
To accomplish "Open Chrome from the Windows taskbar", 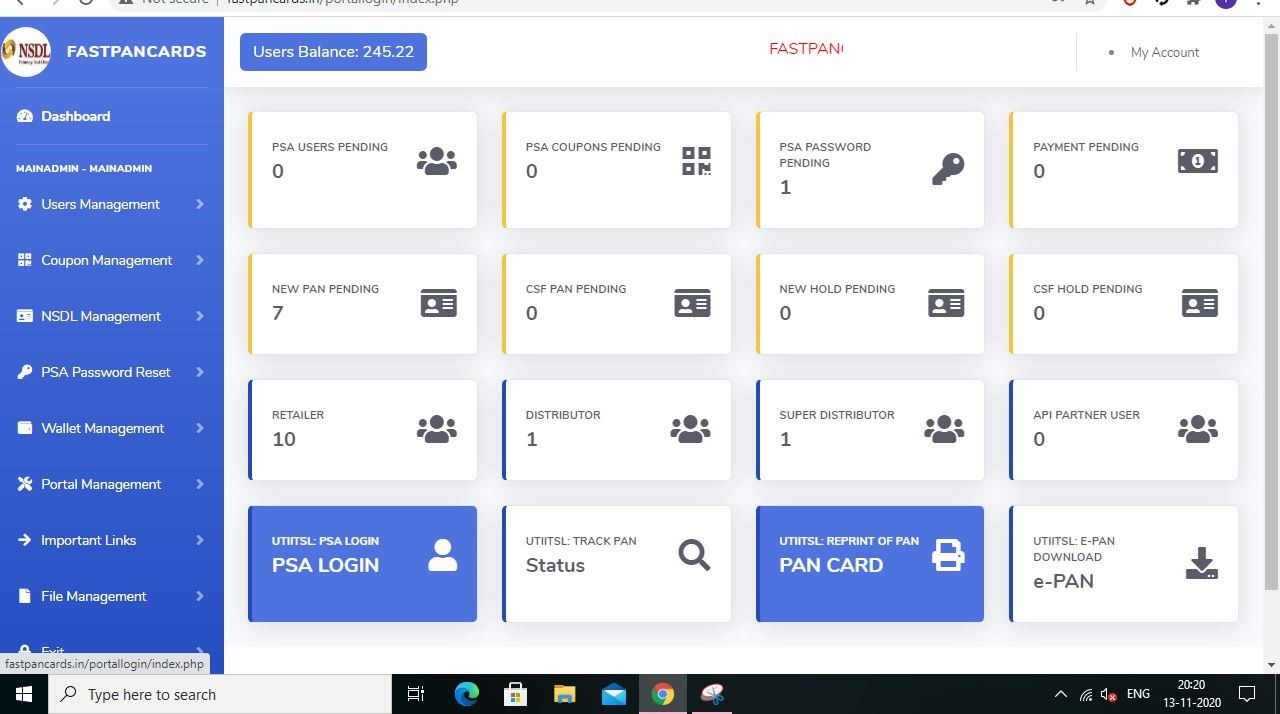I will [662, 694].
